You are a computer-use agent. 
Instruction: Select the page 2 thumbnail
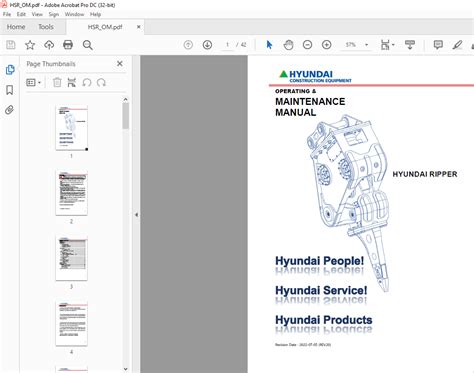71,193
